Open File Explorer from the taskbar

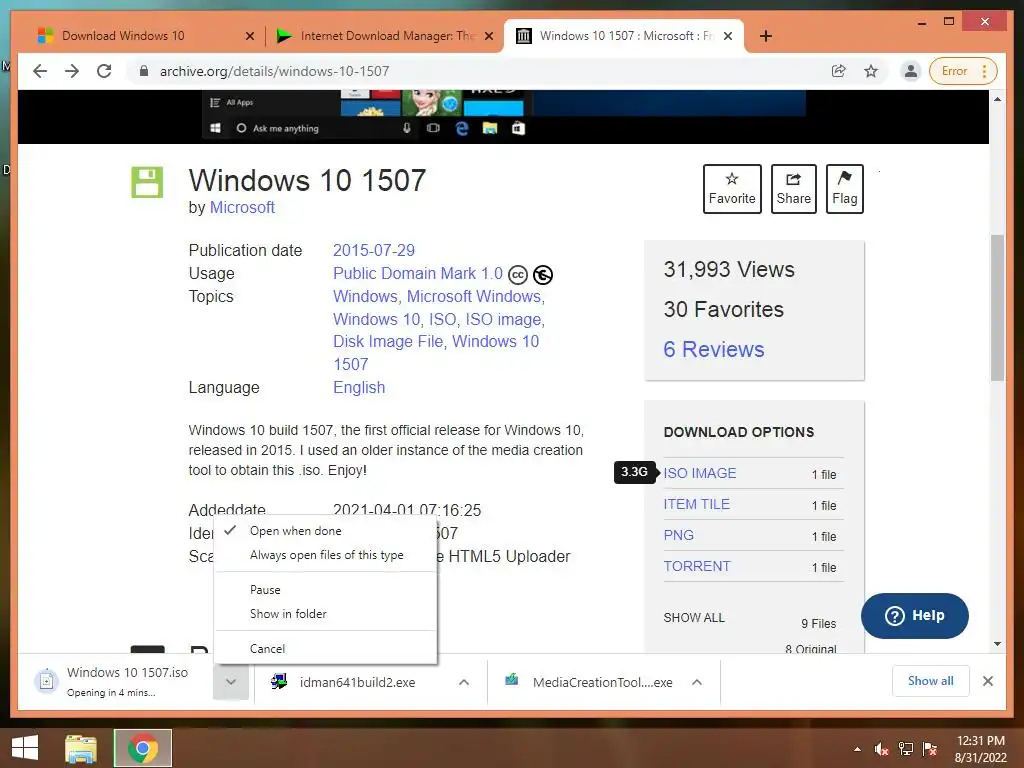(x=81, y=748)
